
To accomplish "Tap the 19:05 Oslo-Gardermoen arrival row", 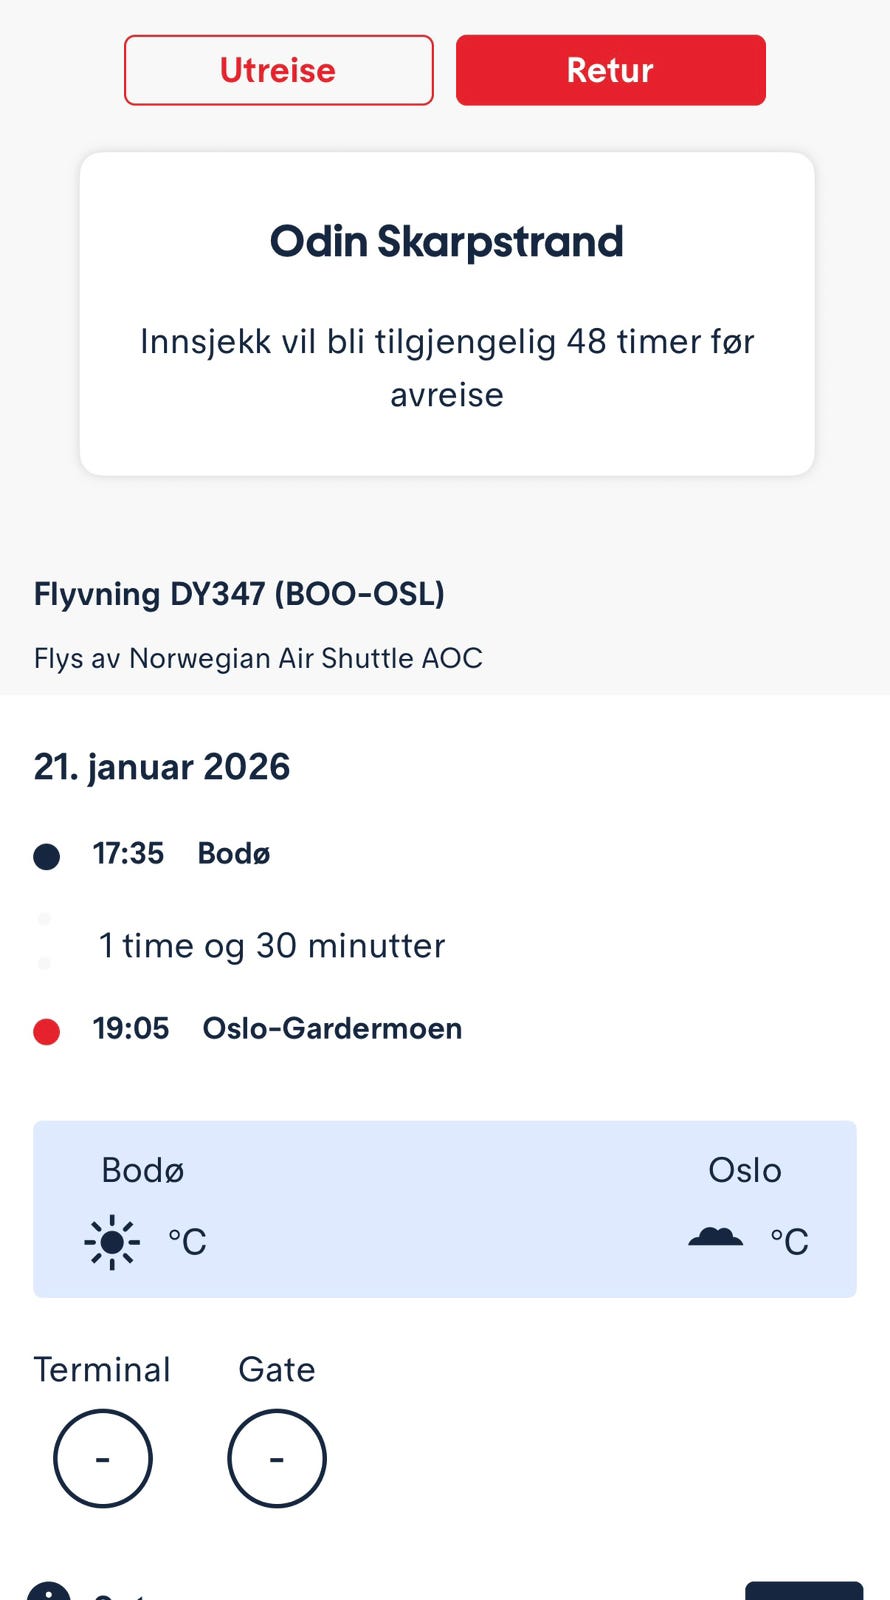I will (x=277, y=1028).
